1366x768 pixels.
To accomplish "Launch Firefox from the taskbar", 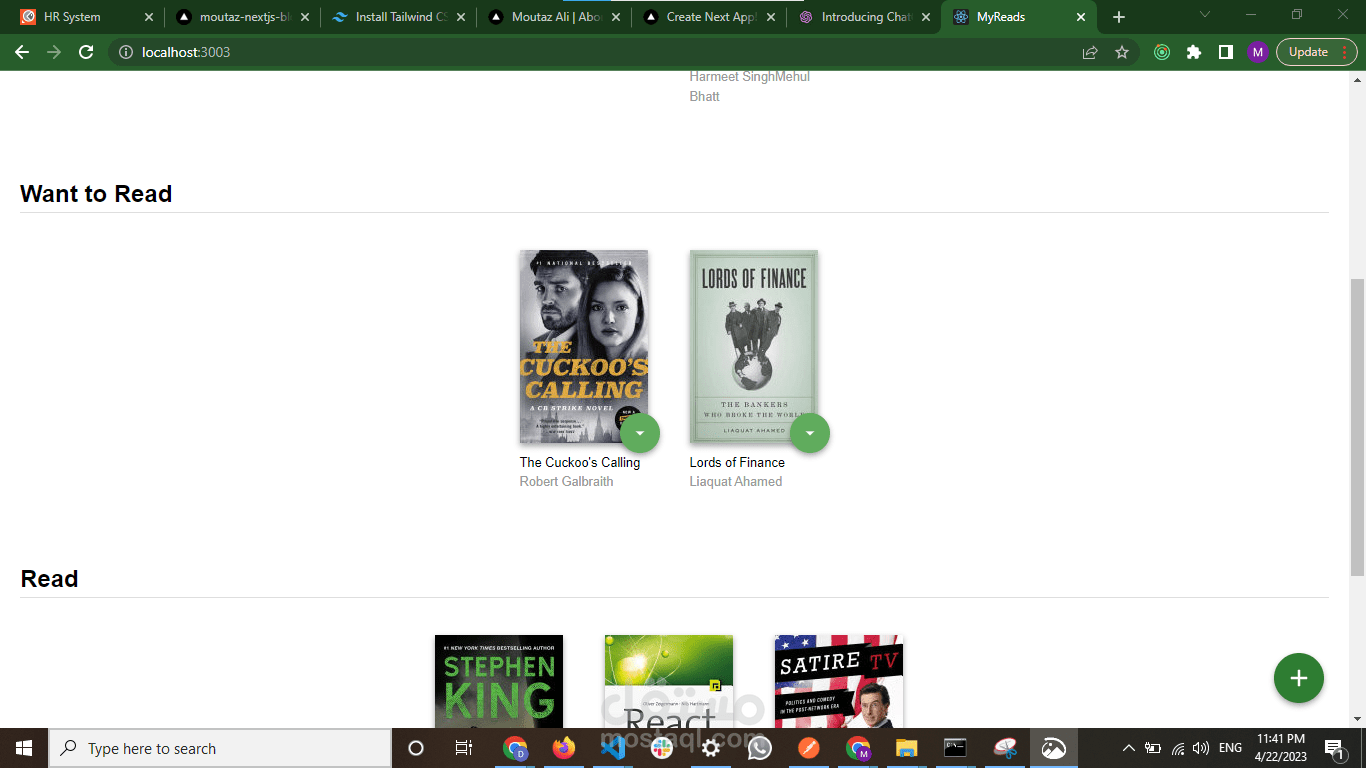I will click(x=564, y=748).
